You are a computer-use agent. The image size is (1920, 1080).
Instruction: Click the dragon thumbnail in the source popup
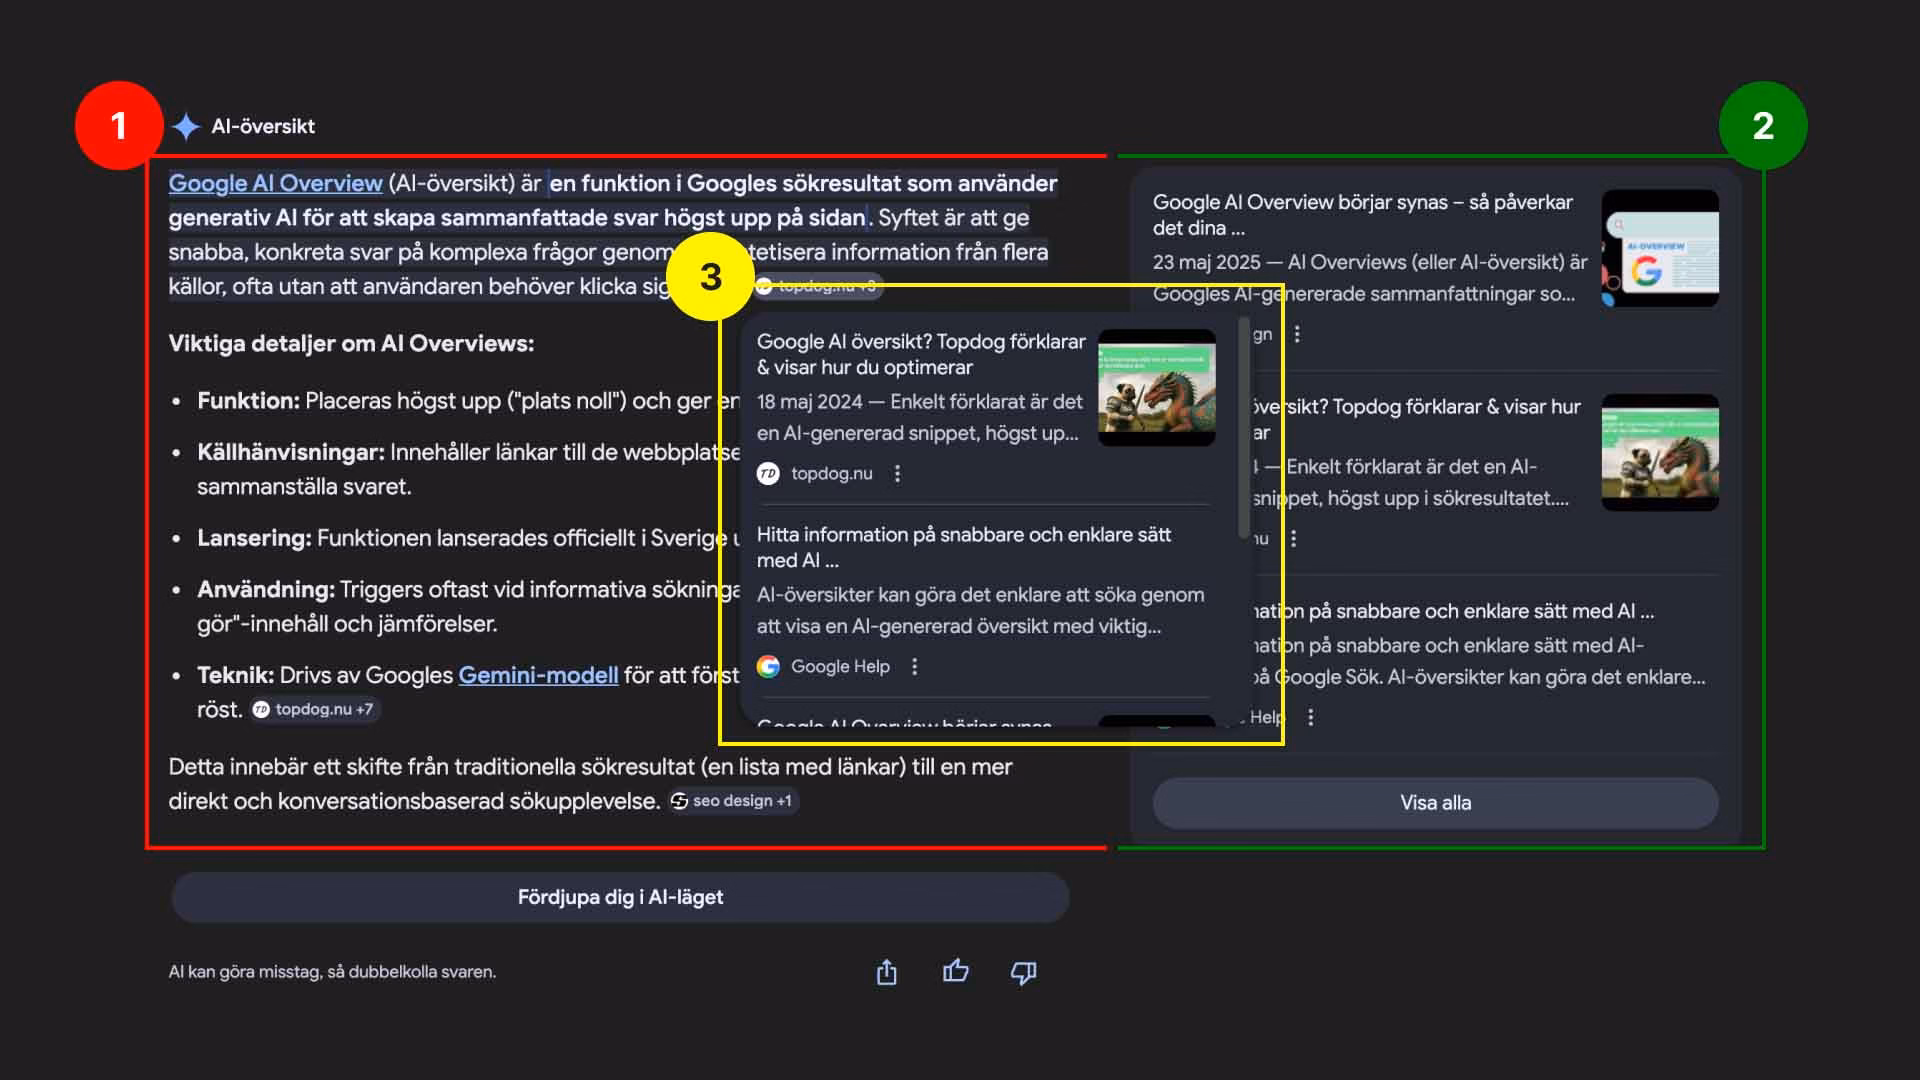tap(1156, 388)
